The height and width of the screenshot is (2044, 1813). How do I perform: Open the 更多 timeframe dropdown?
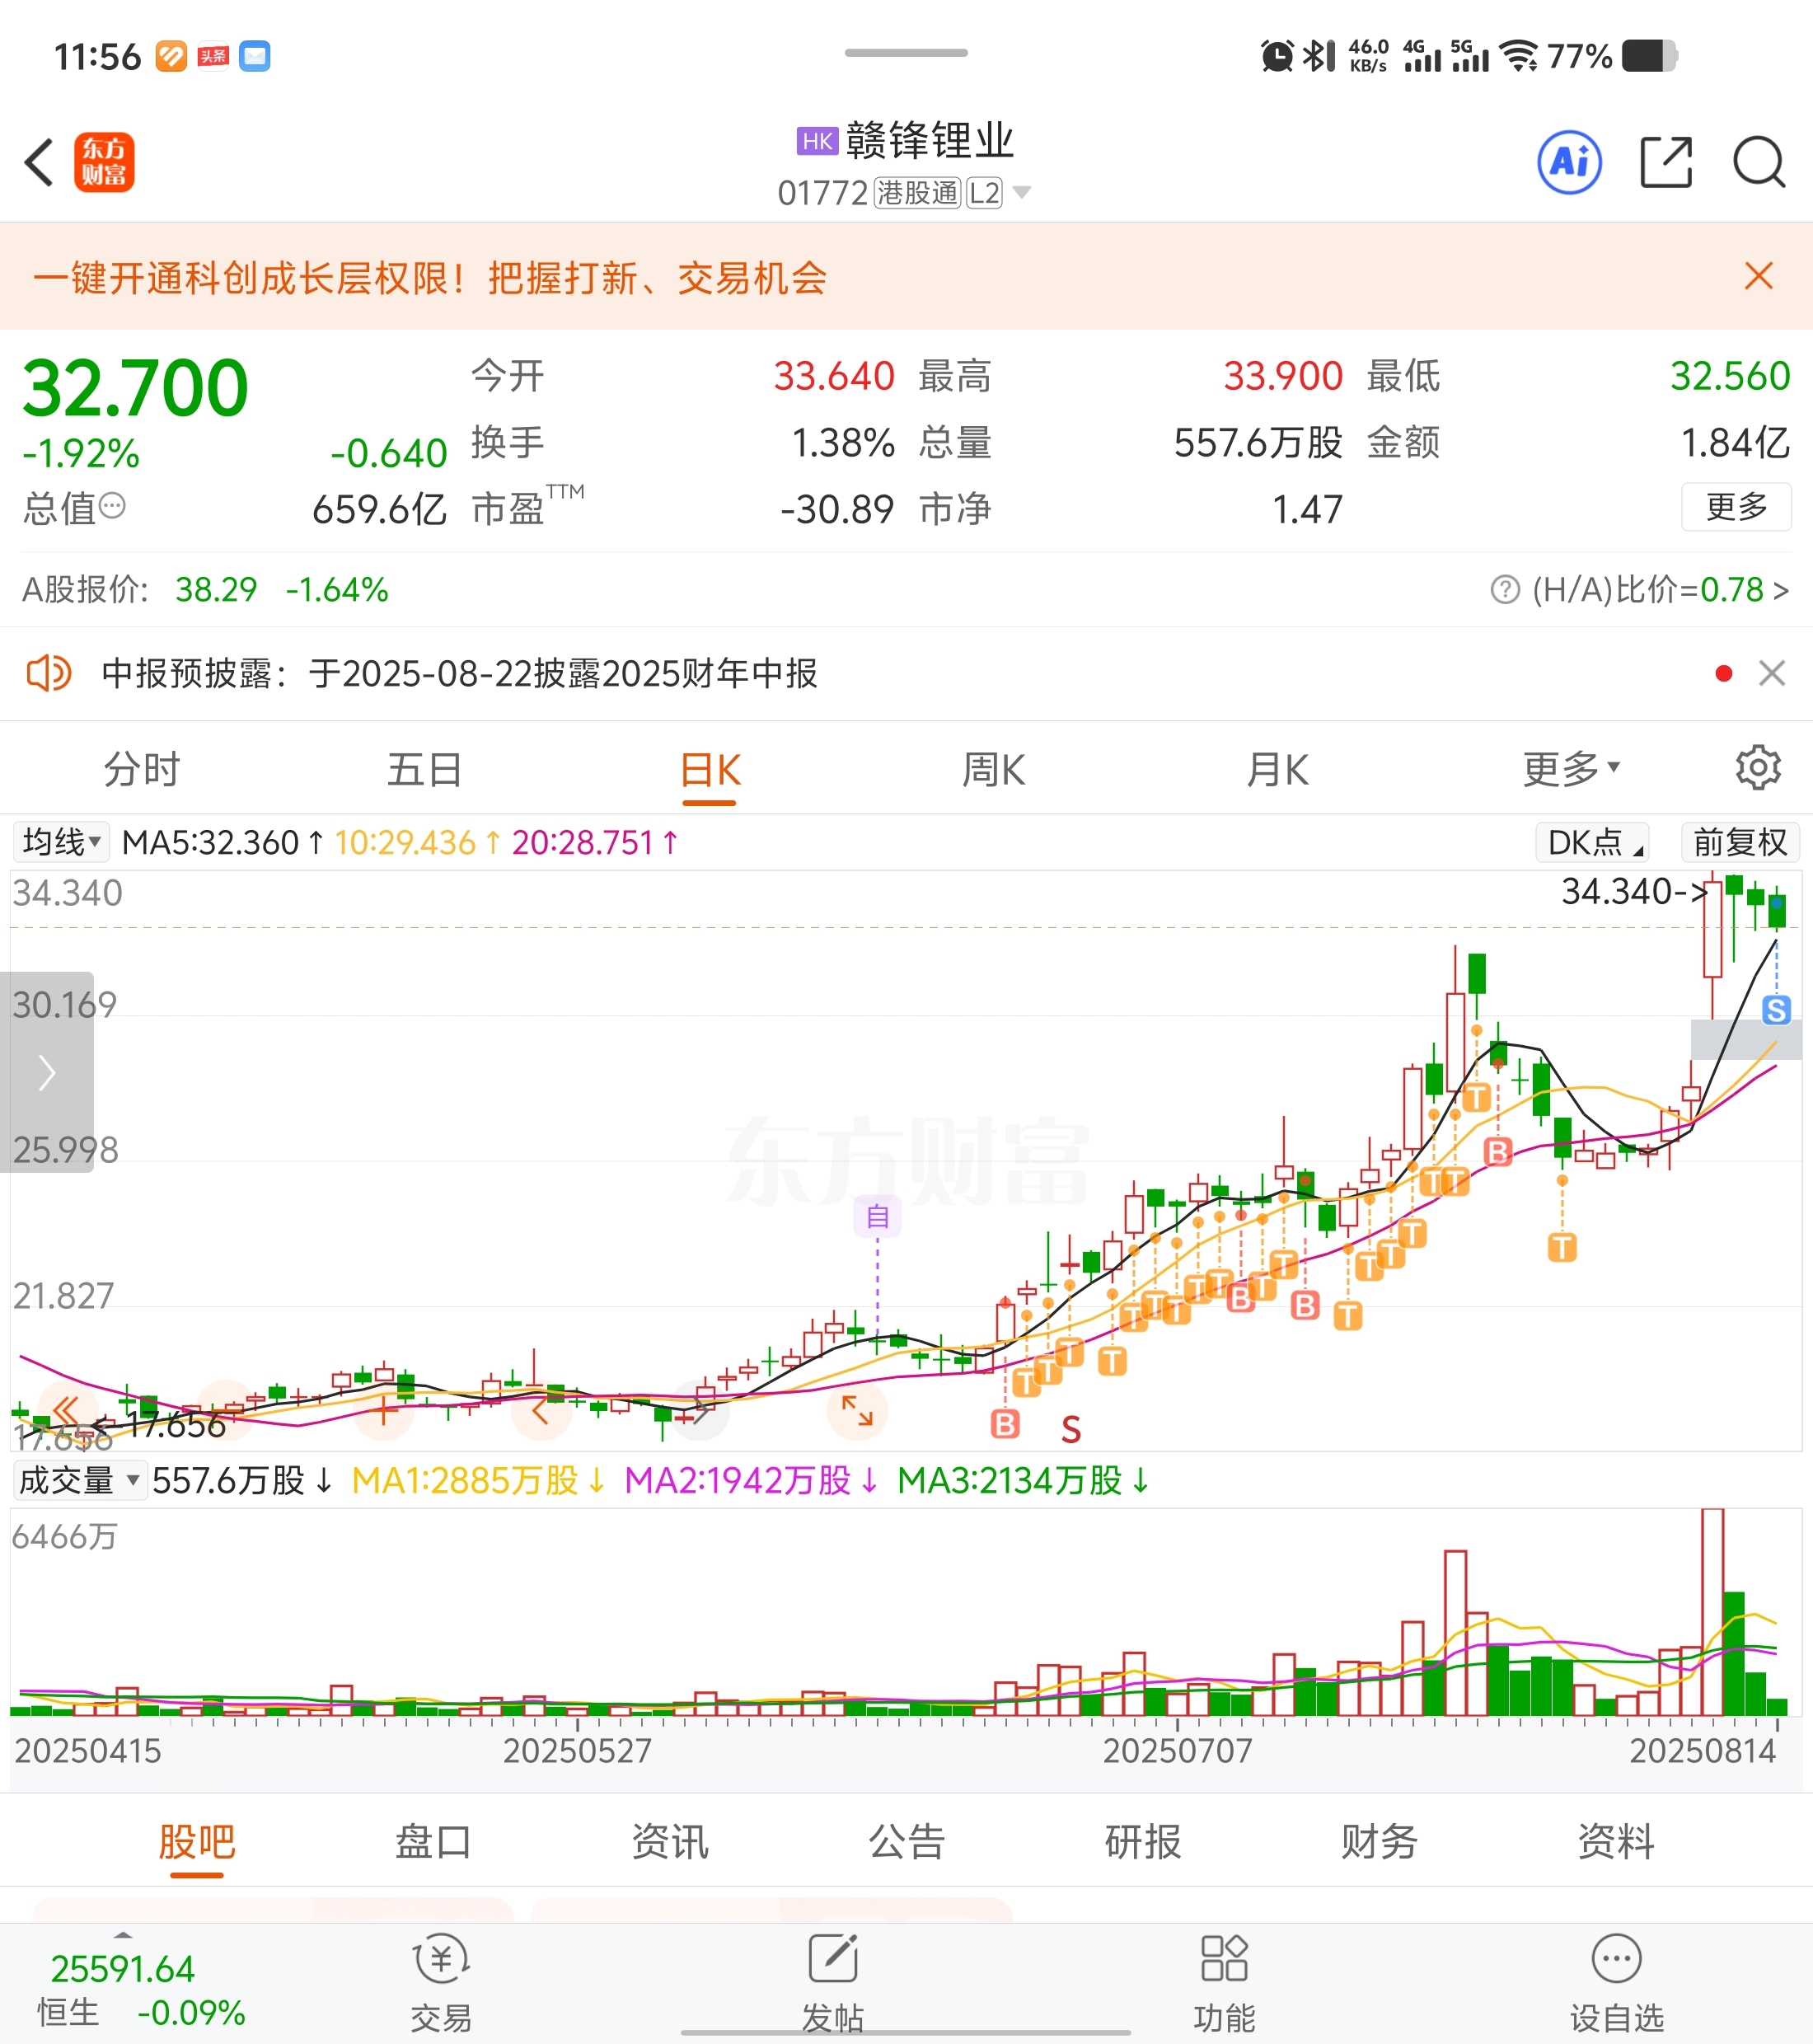1569,769
